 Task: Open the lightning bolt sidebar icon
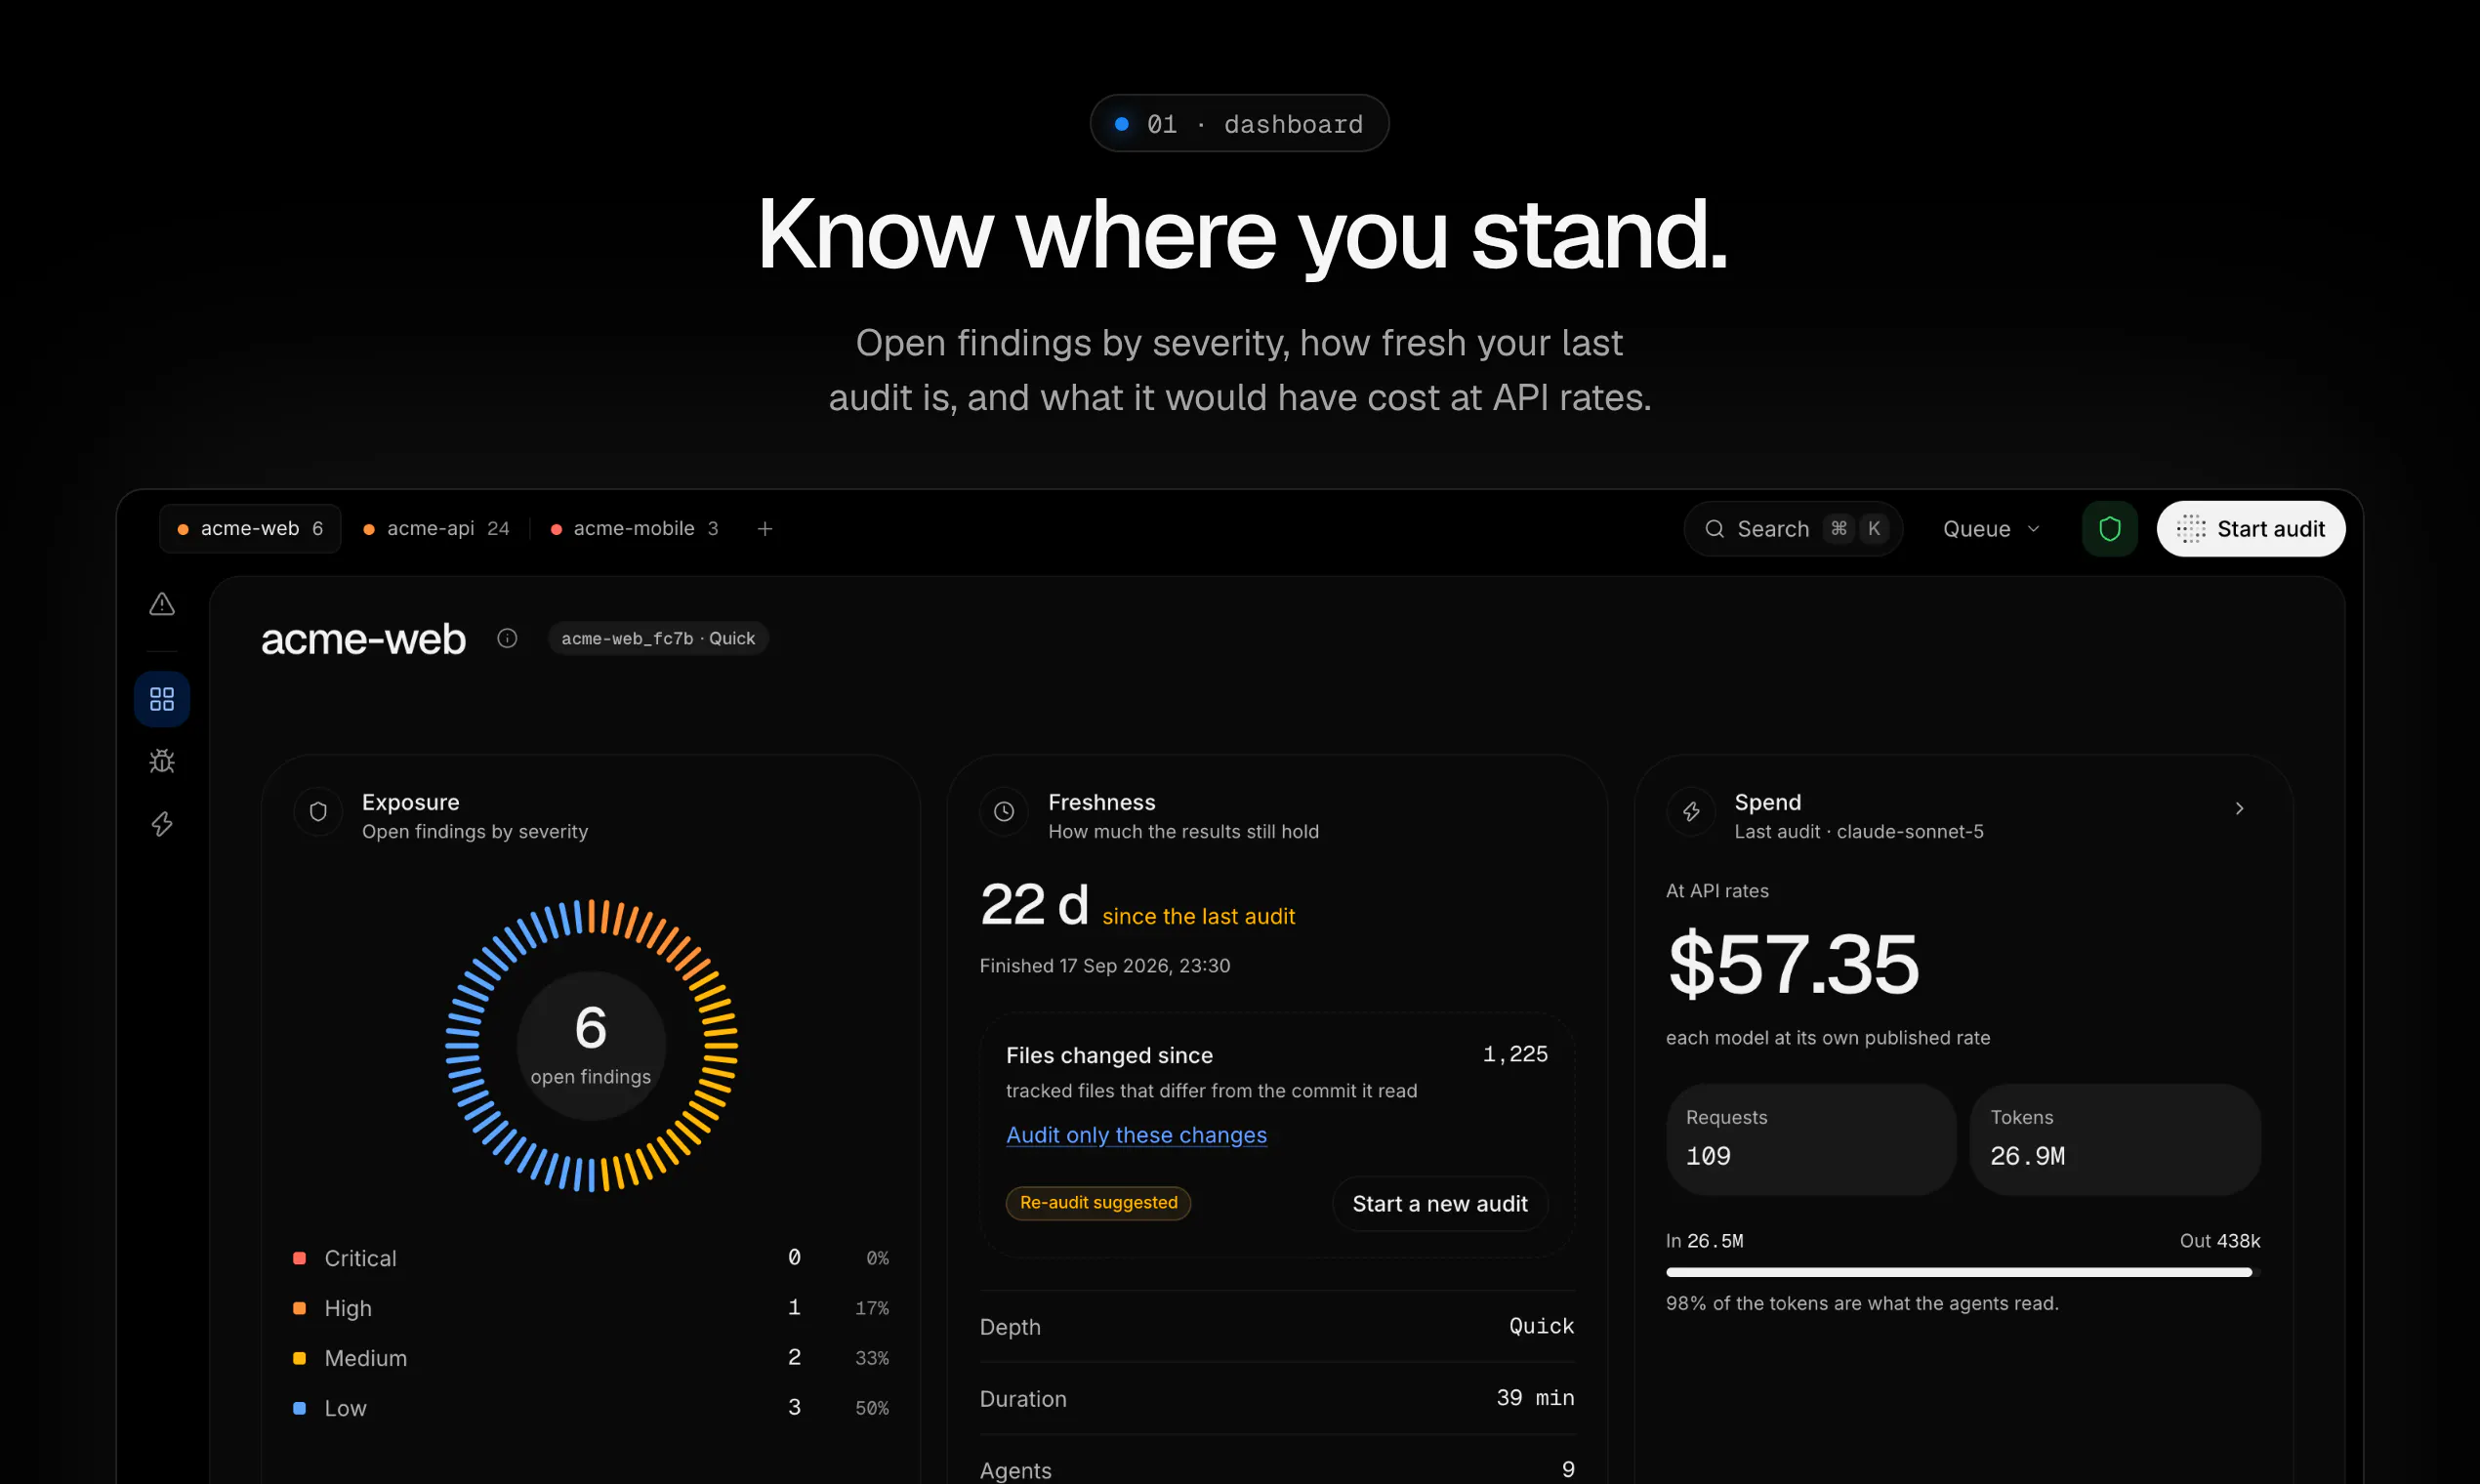(x=162, y=824)
